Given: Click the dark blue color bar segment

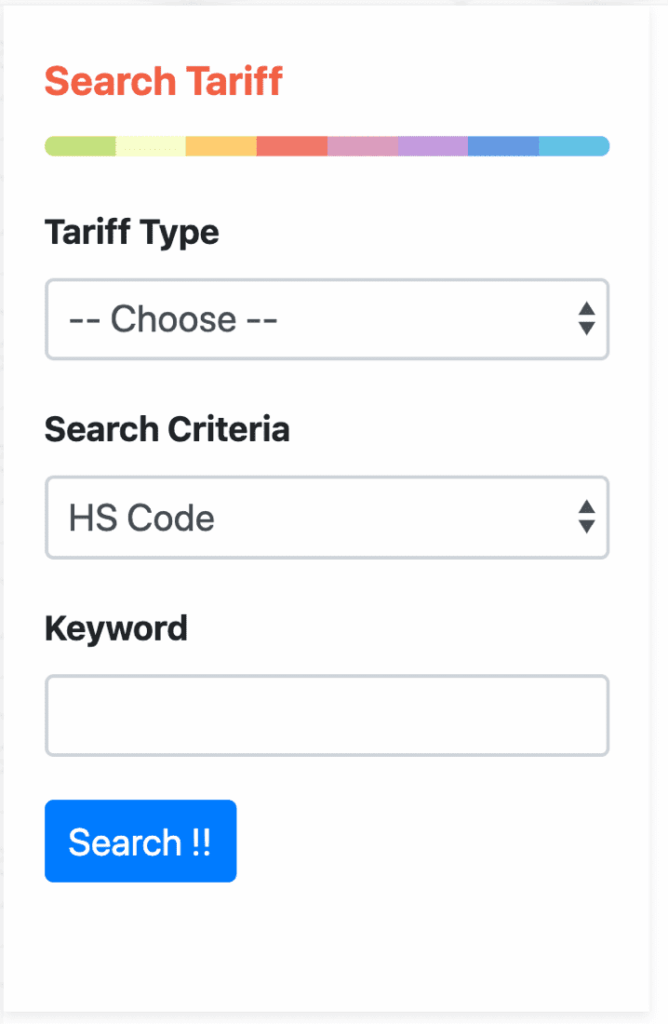Looking at the screenshot, I should (503, 146).
